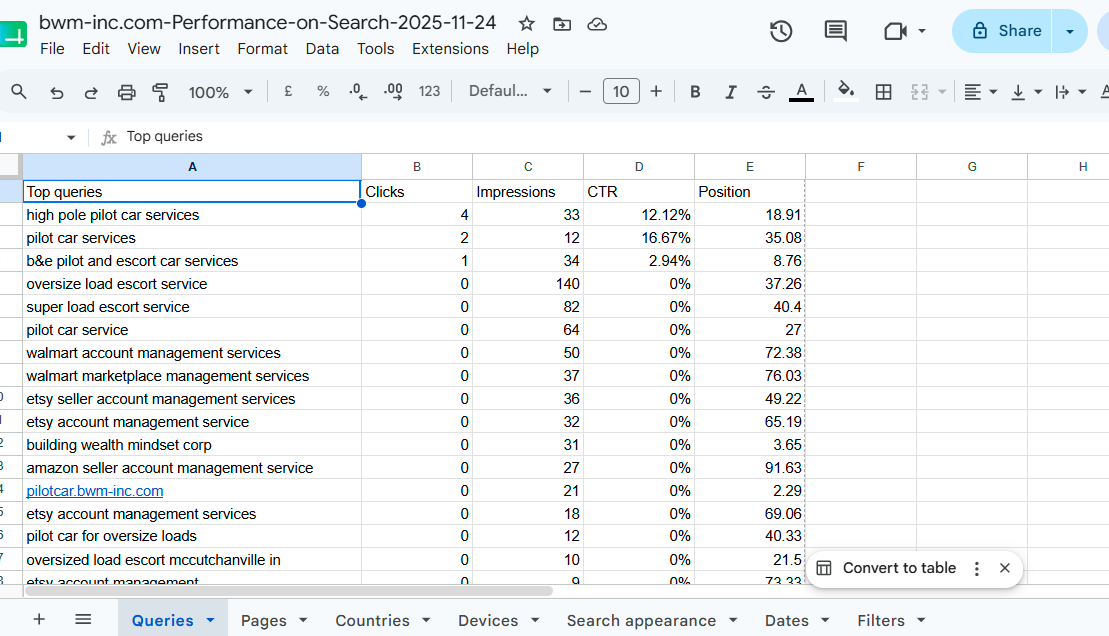This screenshot has height=636, width=1109.
Task: Show the all sheets list
Action: pos(83,620)
